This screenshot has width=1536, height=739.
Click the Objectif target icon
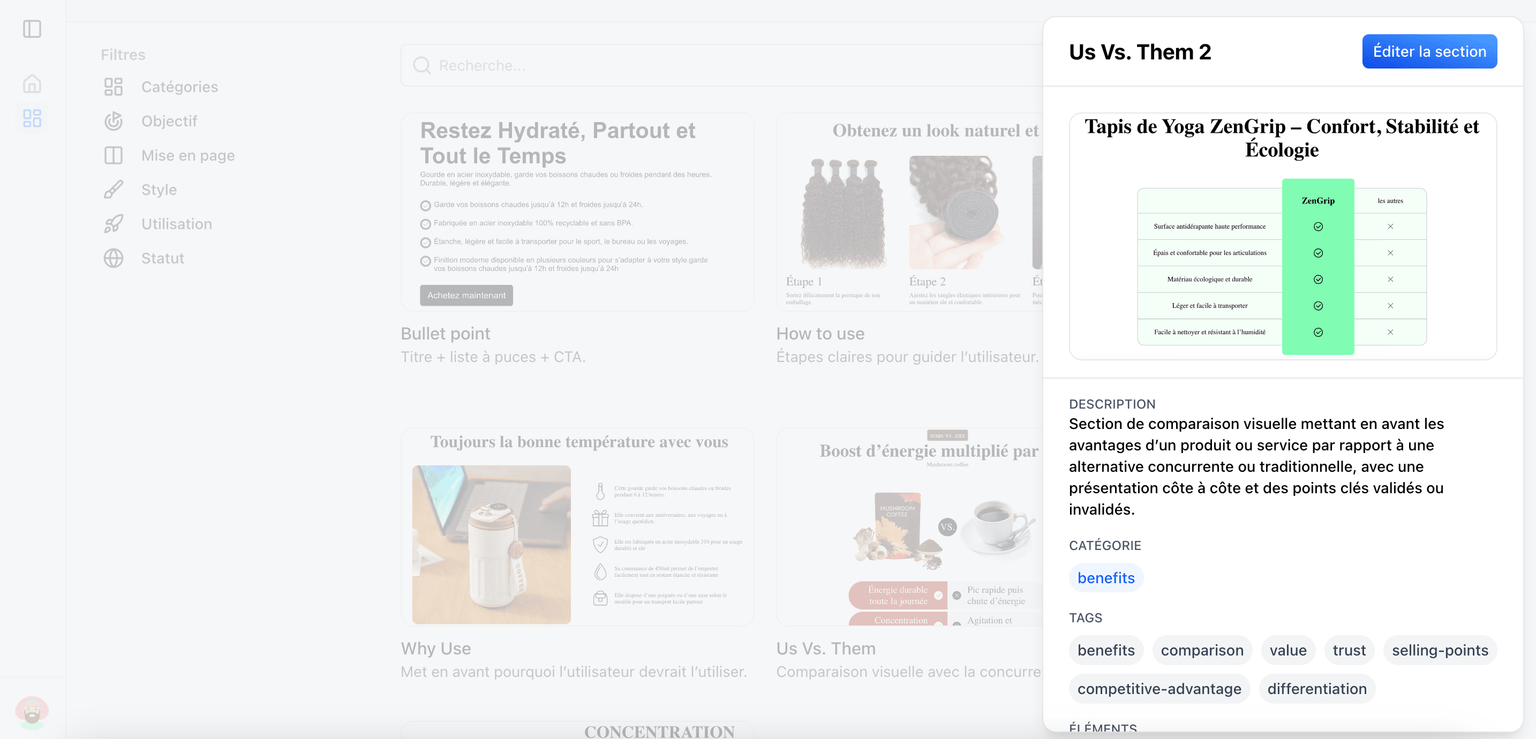click(114, 121)
